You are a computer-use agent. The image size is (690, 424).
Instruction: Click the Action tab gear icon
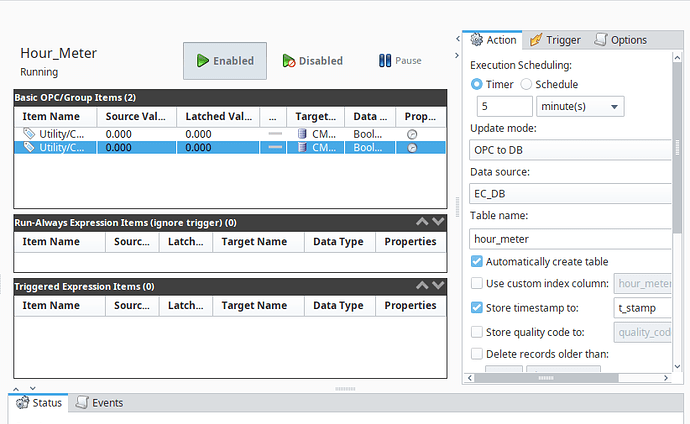pyautogui.click(x=477, y=40)
